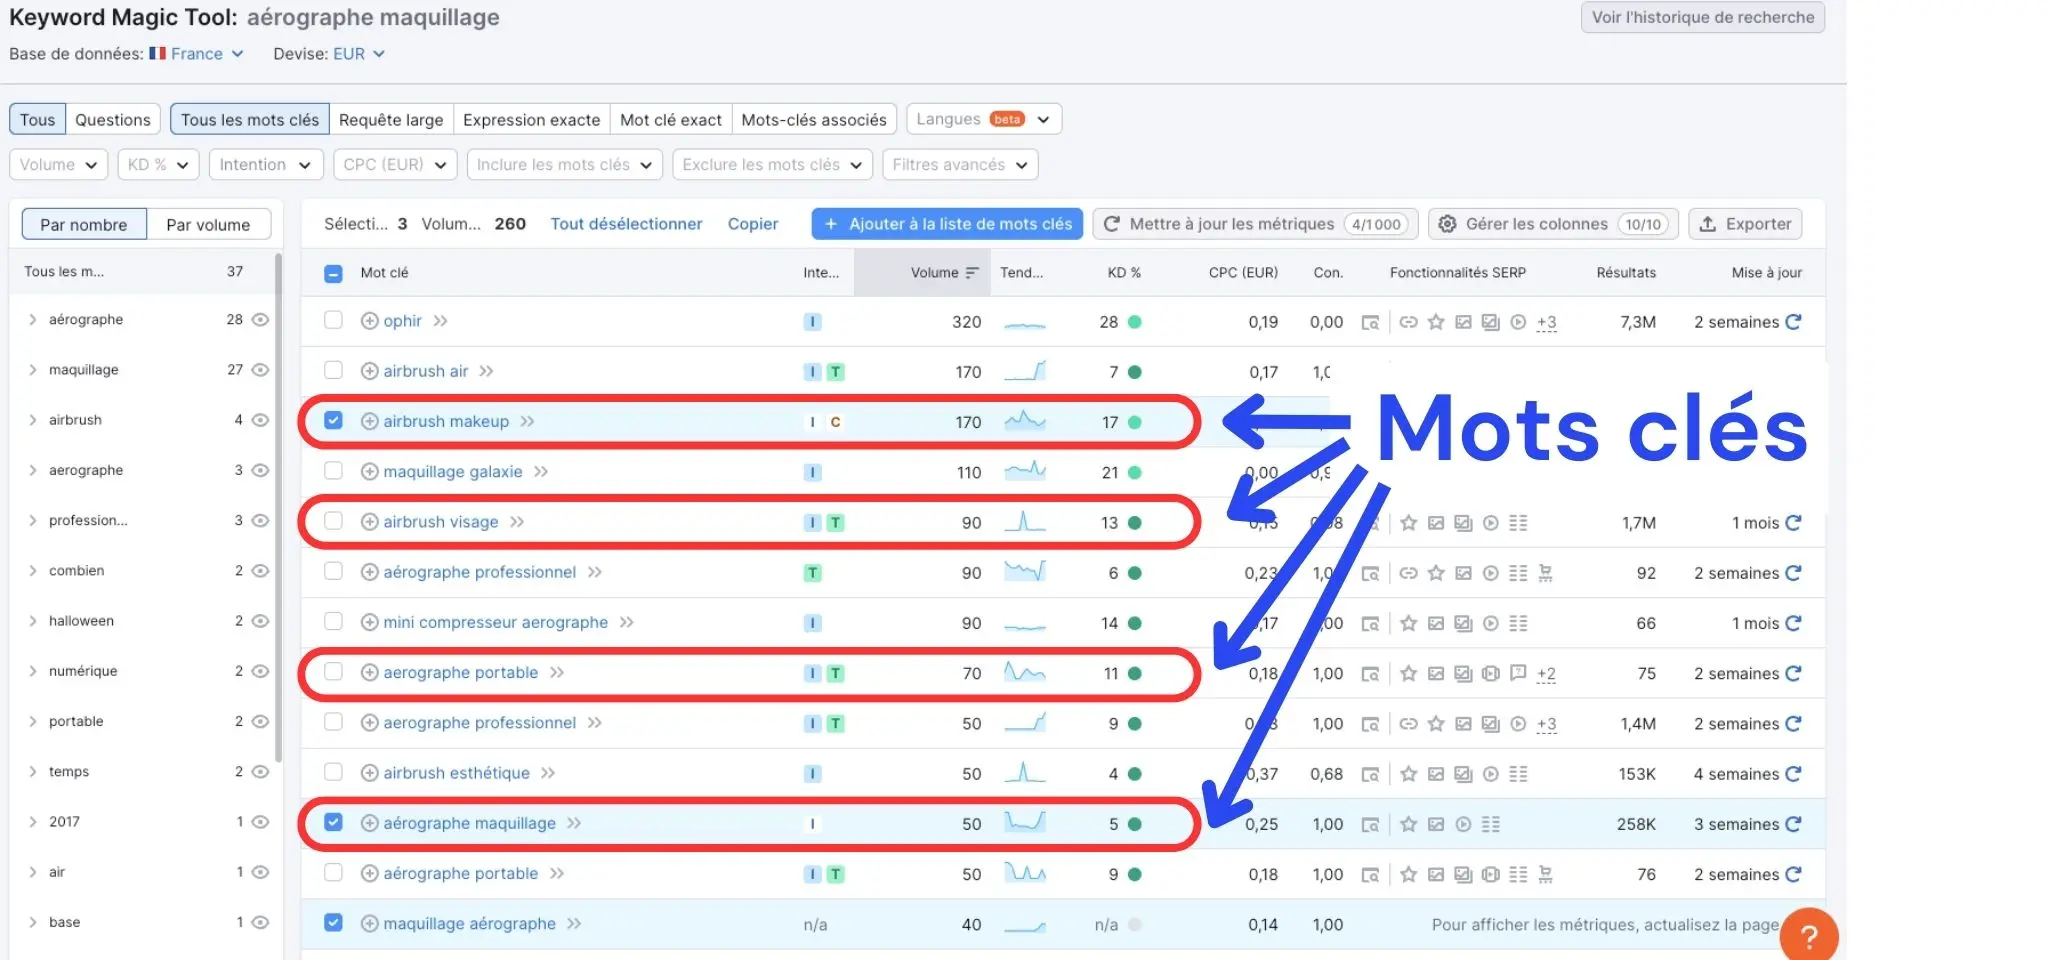Add mini compresseur aerographe plus icon
2048x960 pixels.
coord(369,623)
